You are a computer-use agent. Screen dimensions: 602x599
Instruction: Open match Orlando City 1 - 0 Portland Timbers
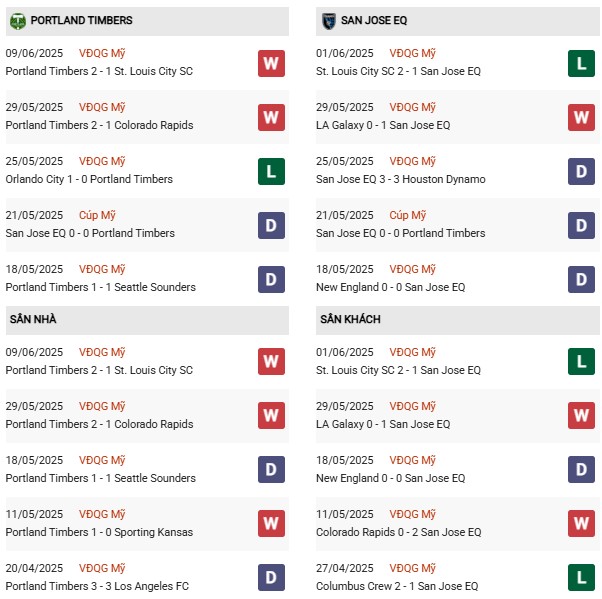89,179
